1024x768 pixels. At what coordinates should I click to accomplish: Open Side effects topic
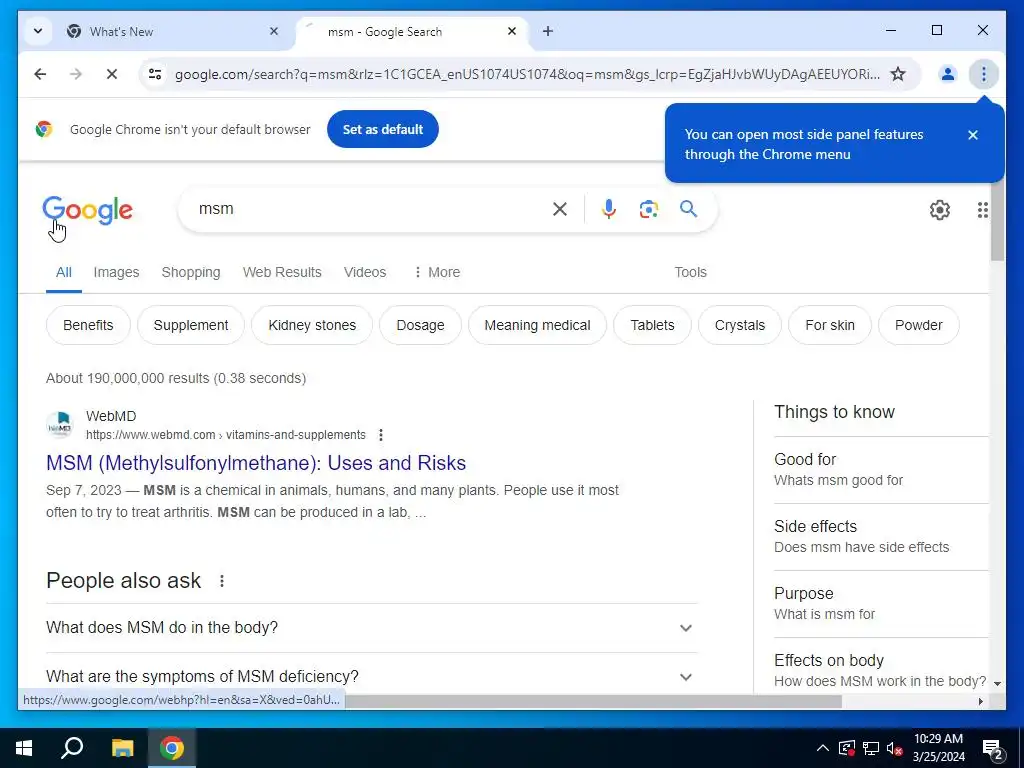(x=881, y=537)
